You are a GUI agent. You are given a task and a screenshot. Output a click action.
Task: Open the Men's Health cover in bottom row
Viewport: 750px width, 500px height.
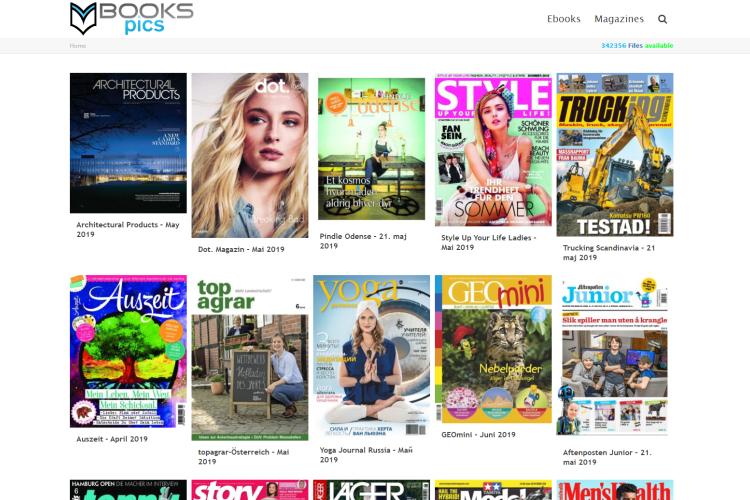[x=615, y=490]
